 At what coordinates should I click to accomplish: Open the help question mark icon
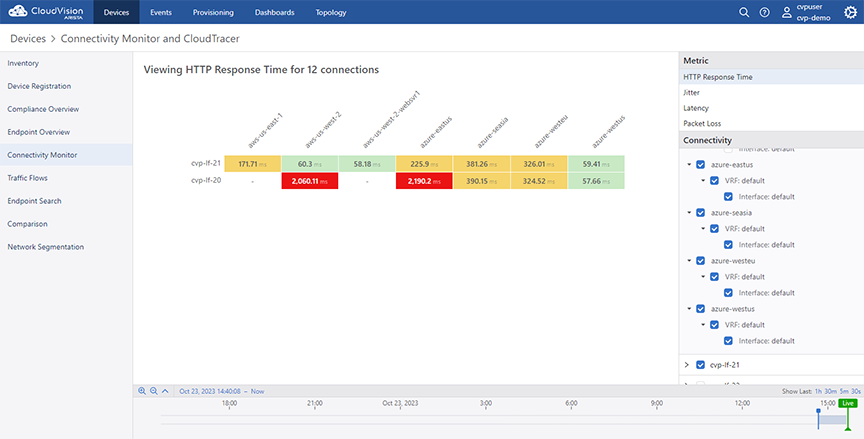pos(764,12)
